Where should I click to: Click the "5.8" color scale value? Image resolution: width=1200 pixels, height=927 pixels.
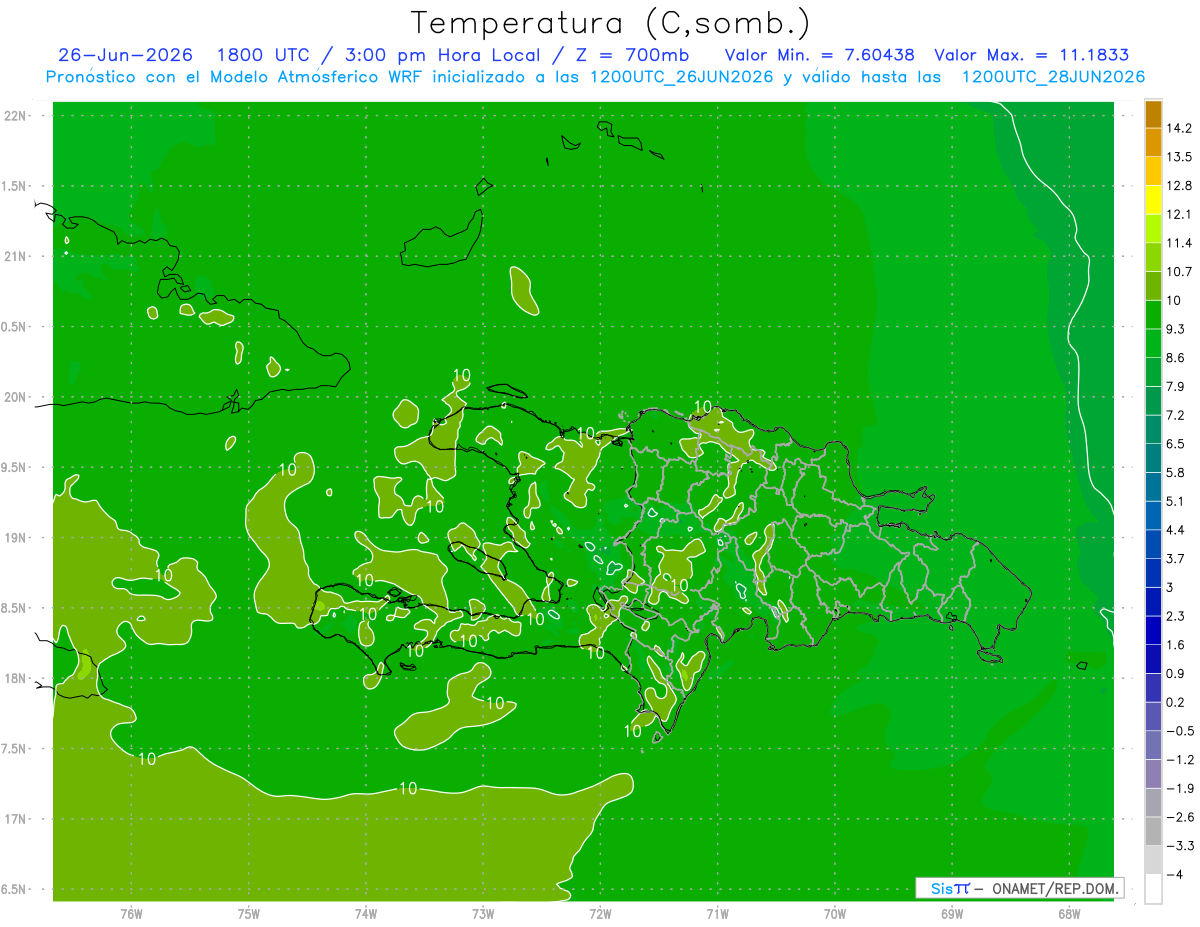[1177, 473]
